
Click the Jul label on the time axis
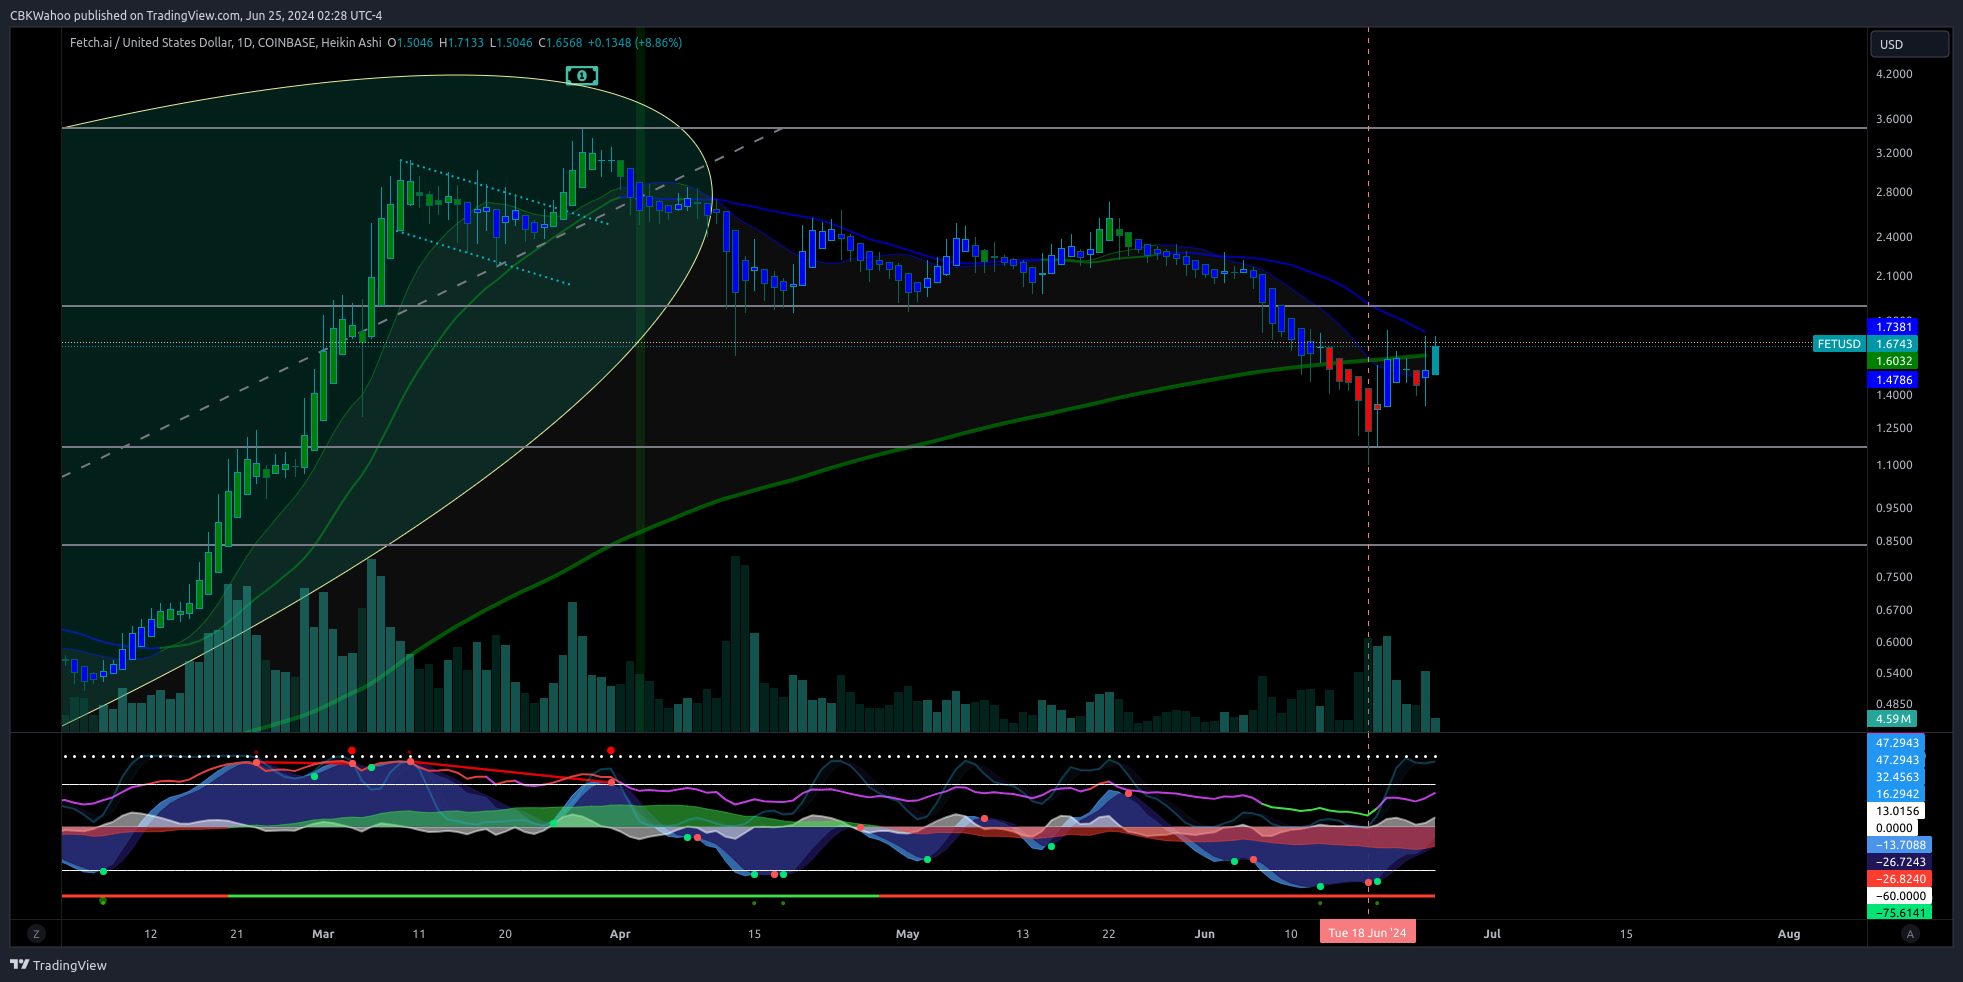(x=1492, y=934)
